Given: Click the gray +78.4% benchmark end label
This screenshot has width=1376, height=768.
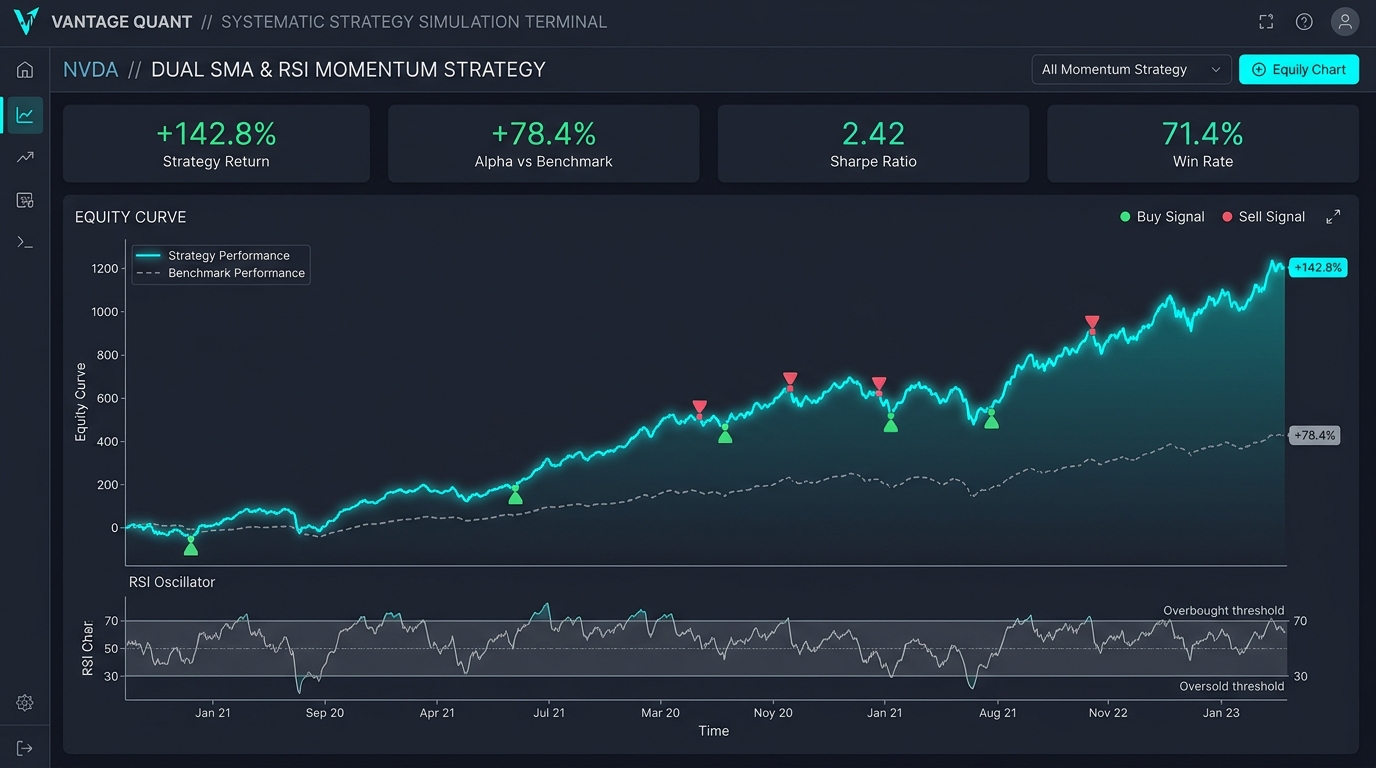Looking at the screenshot, I should [x=1314, y=436].
